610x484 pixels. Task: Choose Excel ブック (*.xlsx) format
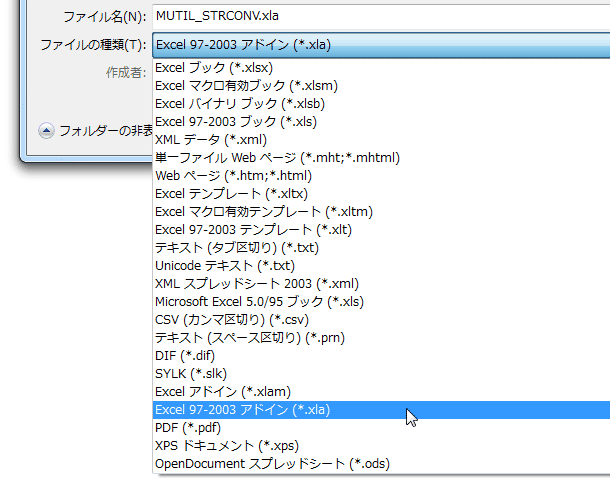coord(381,68)
